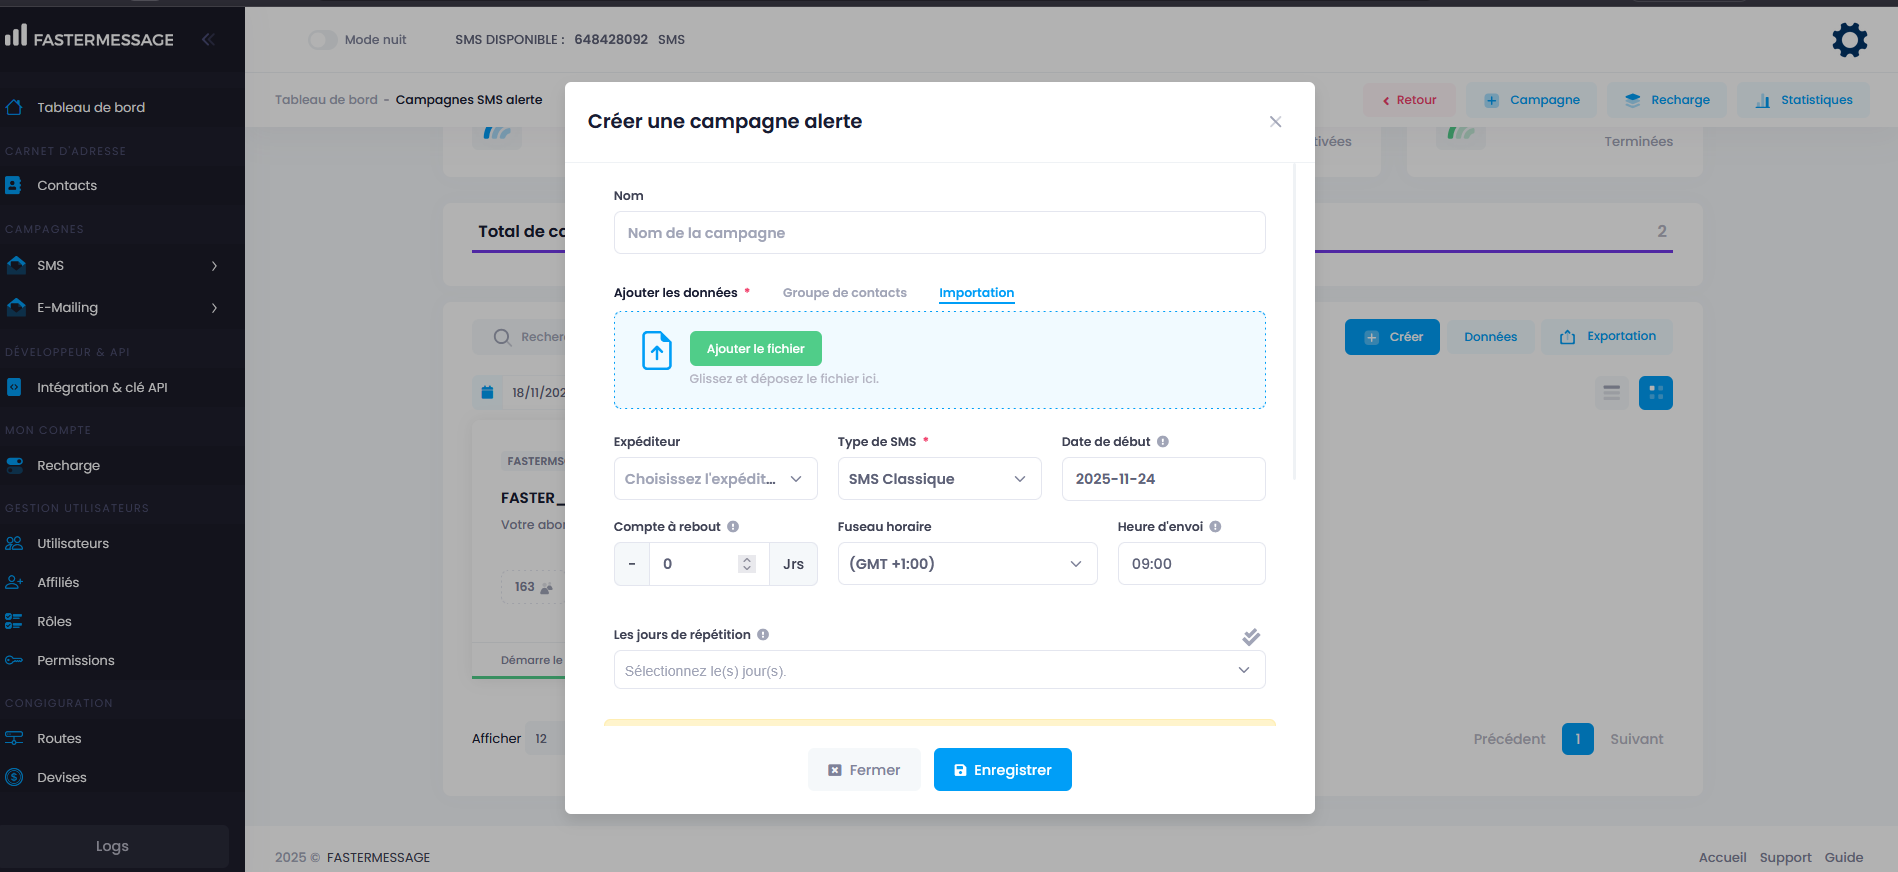Image resolution: width=1898 pixels, height=872 pixels.
Task: Click info icon beside Heure d'envoi
Action: point(1215,527)
